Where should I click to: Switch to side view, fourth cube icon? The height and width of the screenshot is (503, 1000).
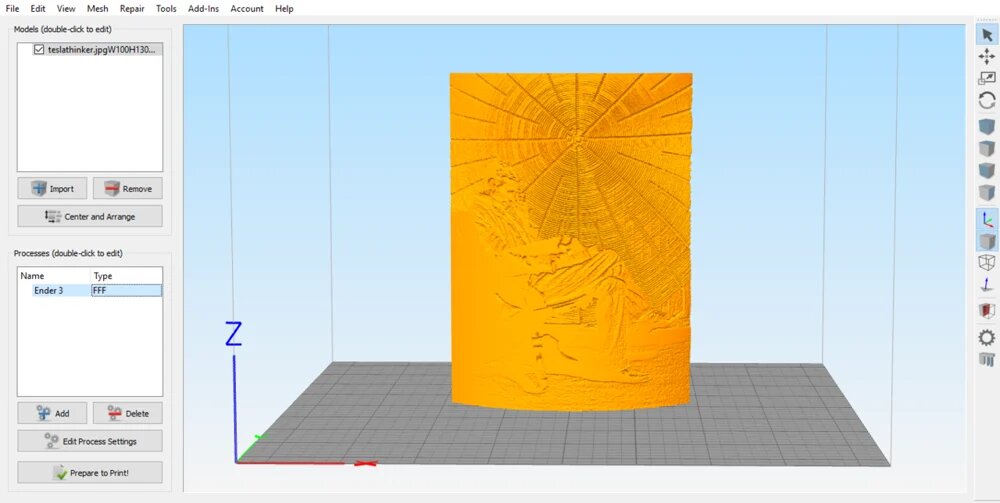pyautogui.click(x=987, y=192)
